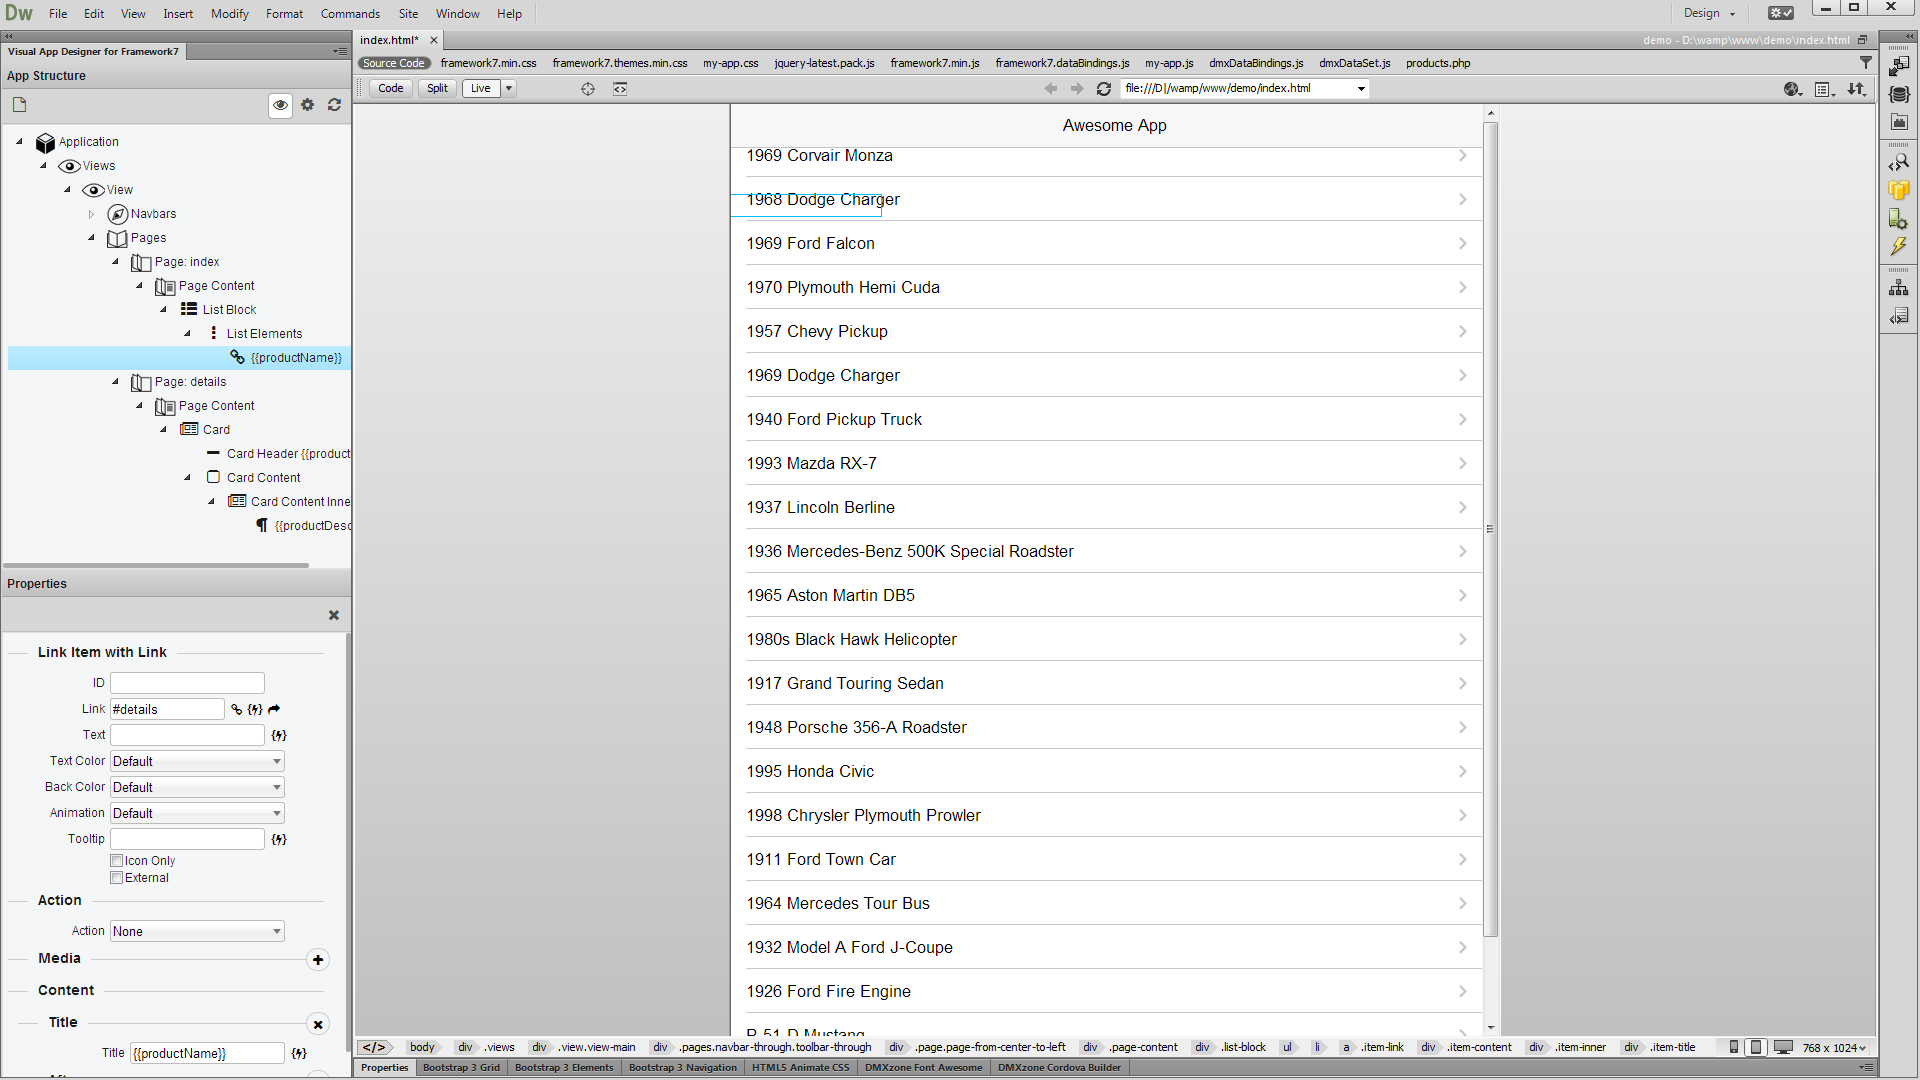1920x1080 pixels.
Task: Click the live view vertical scrollbar
Action: click(1490, 529)
